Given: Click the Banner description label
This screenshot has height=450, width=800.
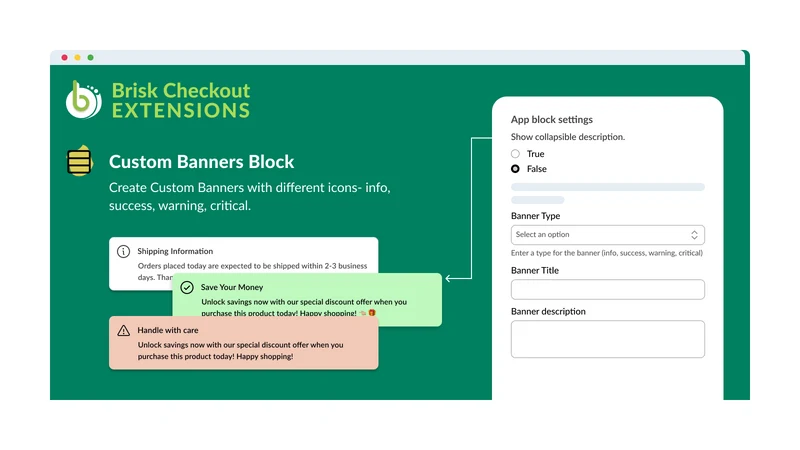Looking at the screenshot, I should pos(548,311).
